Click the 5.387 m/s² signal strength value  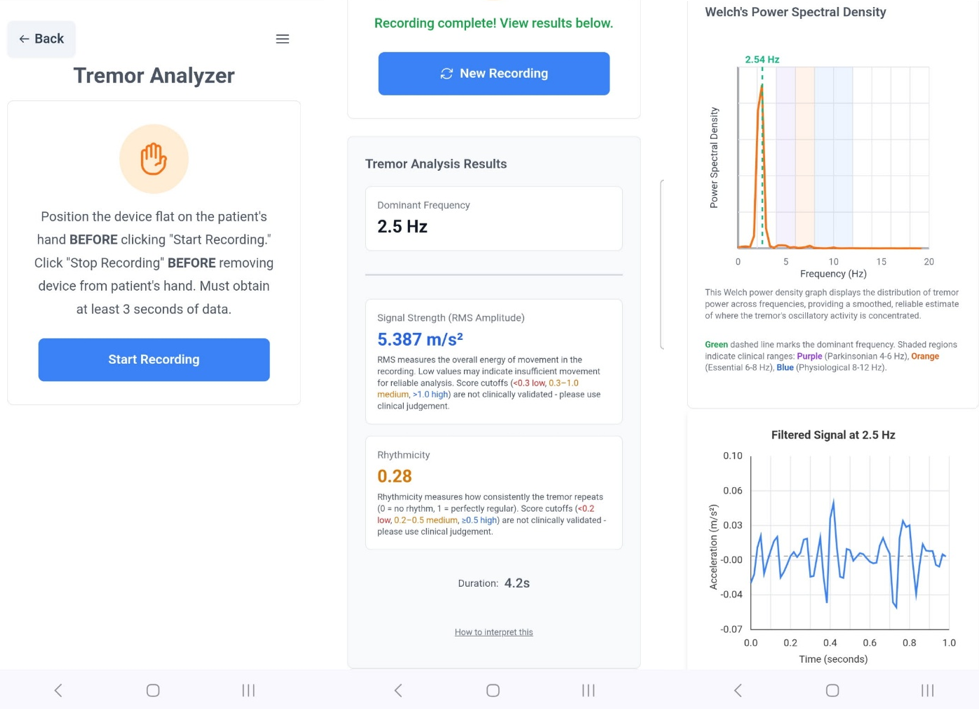(x=420, y=339)
